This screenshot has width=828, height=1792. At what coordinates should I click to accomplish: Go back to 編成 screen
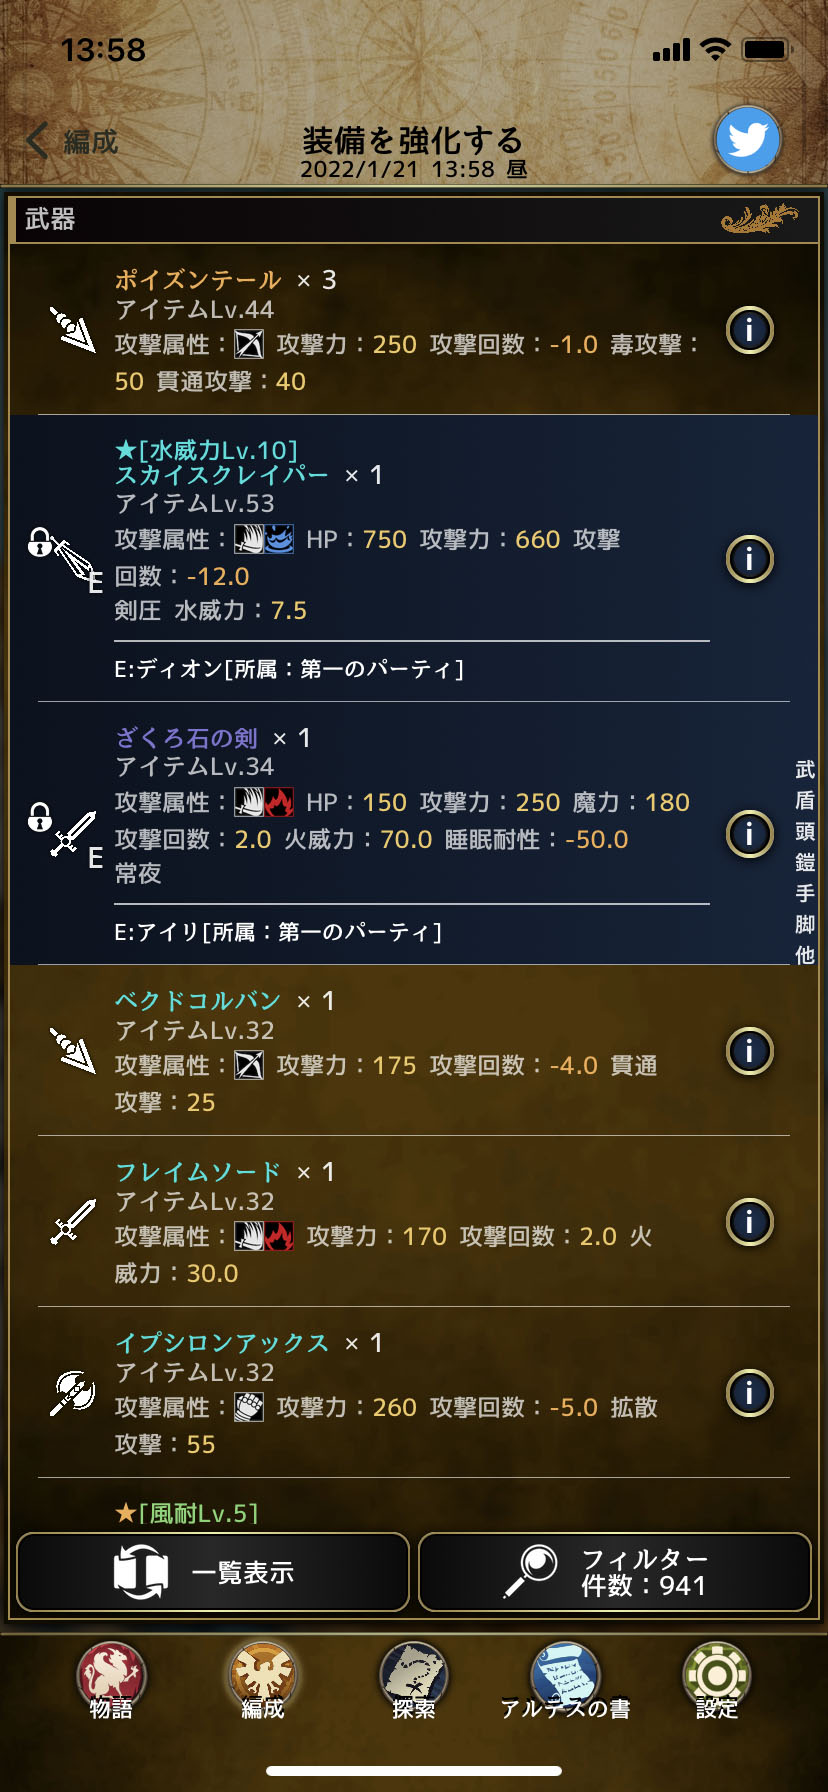[x=74, y=142]
